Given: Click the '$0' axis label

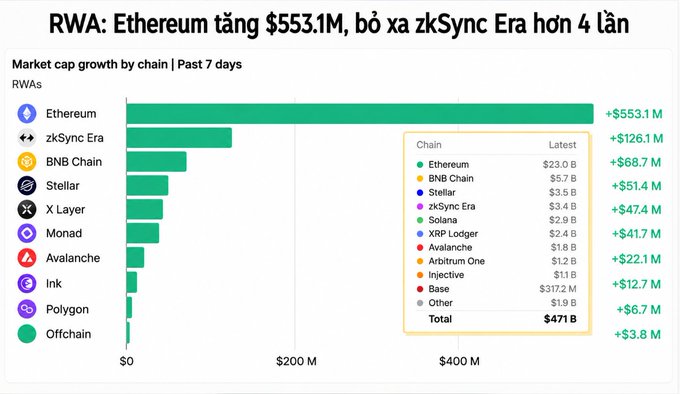Looking at the screenshot, I should (127, 361).
